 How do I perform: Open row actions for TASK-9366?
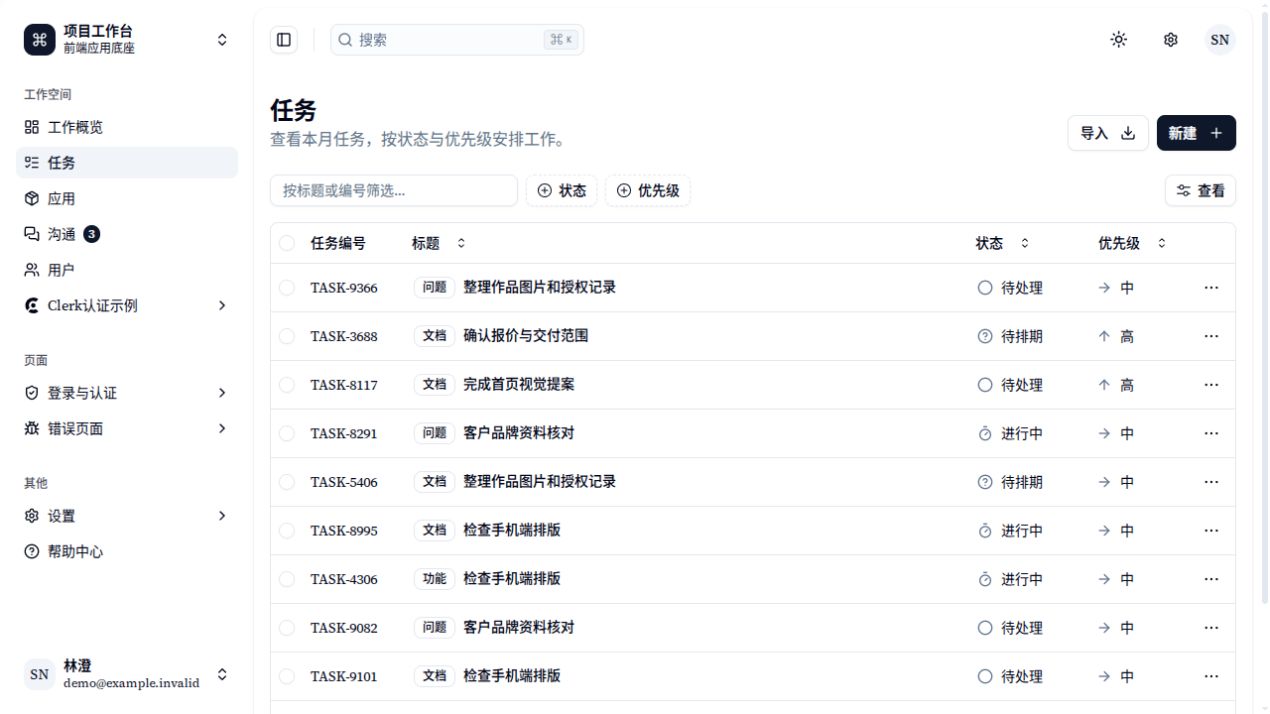click(1212, 288)
